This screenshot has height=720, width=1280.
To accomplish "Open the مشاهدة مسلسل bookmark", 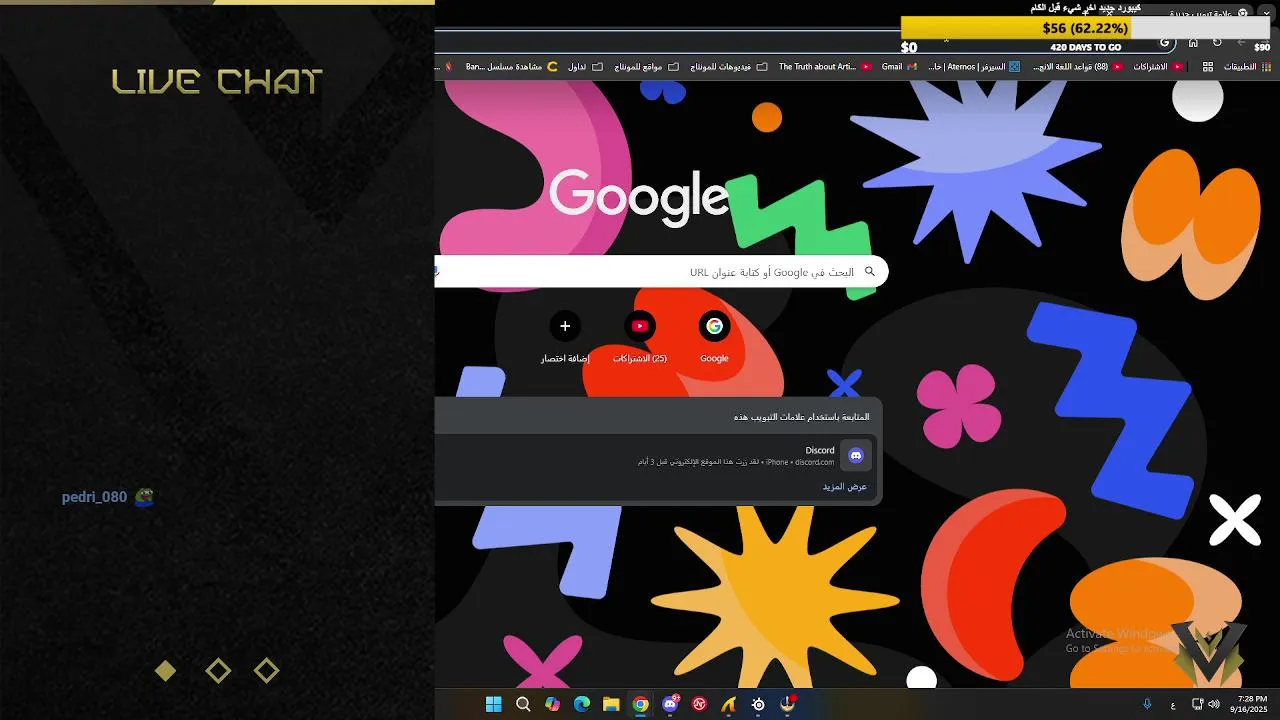I will (x=511, y=67).
